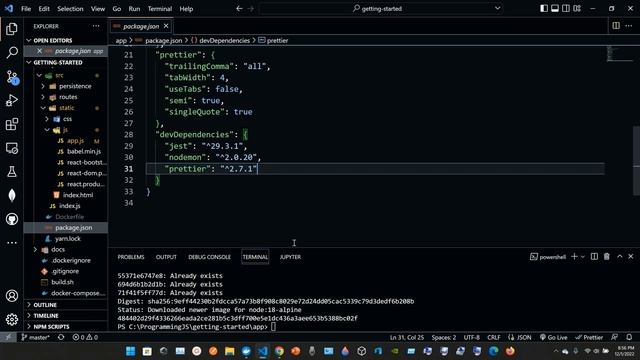Screen dimensions: 640x360
Task: Expand the routes folder
Action: [43, 97]
